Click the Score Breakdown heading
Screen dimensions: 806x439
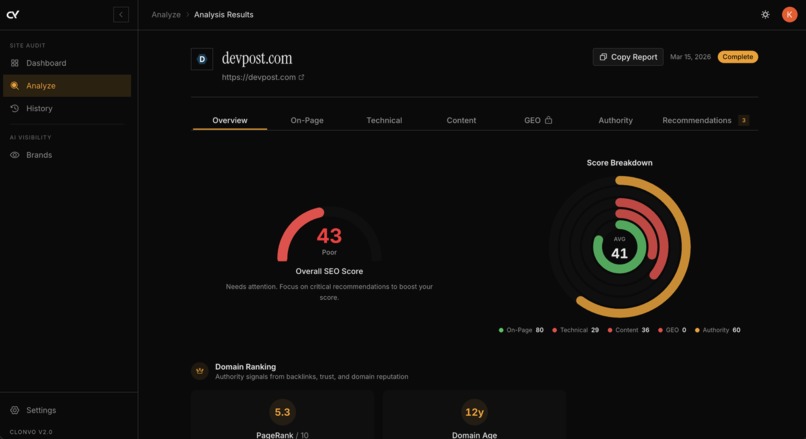click(619, 162)
